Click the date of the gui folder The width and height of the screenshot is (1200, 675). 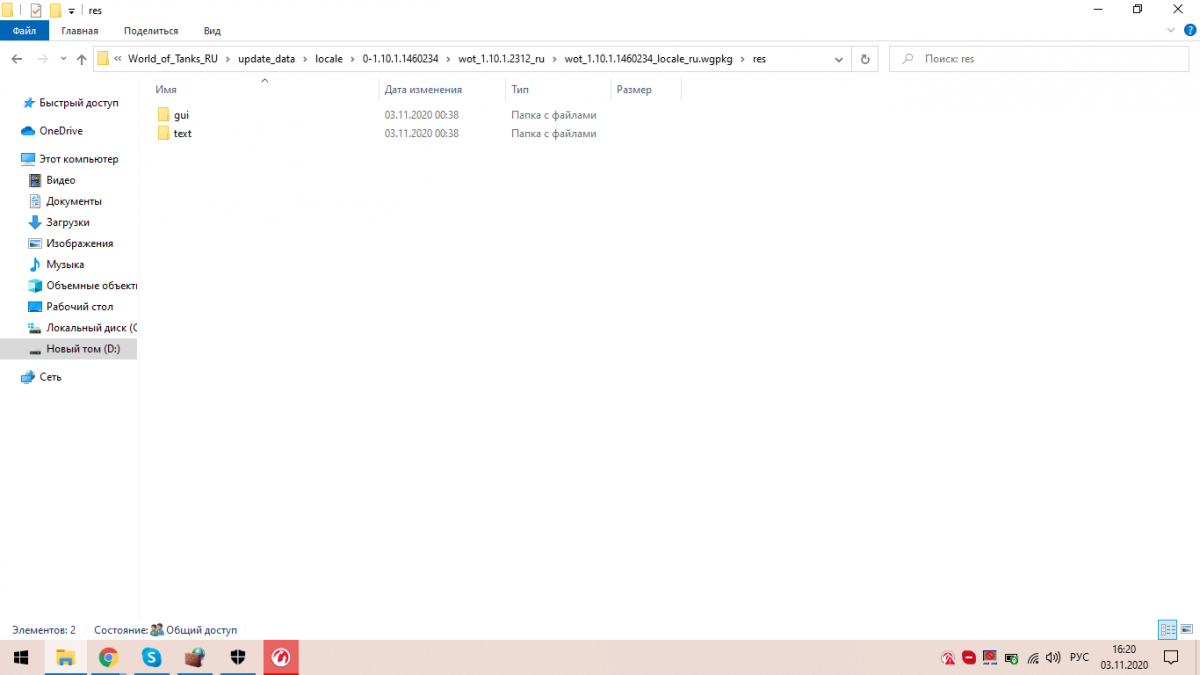[421, 115]
